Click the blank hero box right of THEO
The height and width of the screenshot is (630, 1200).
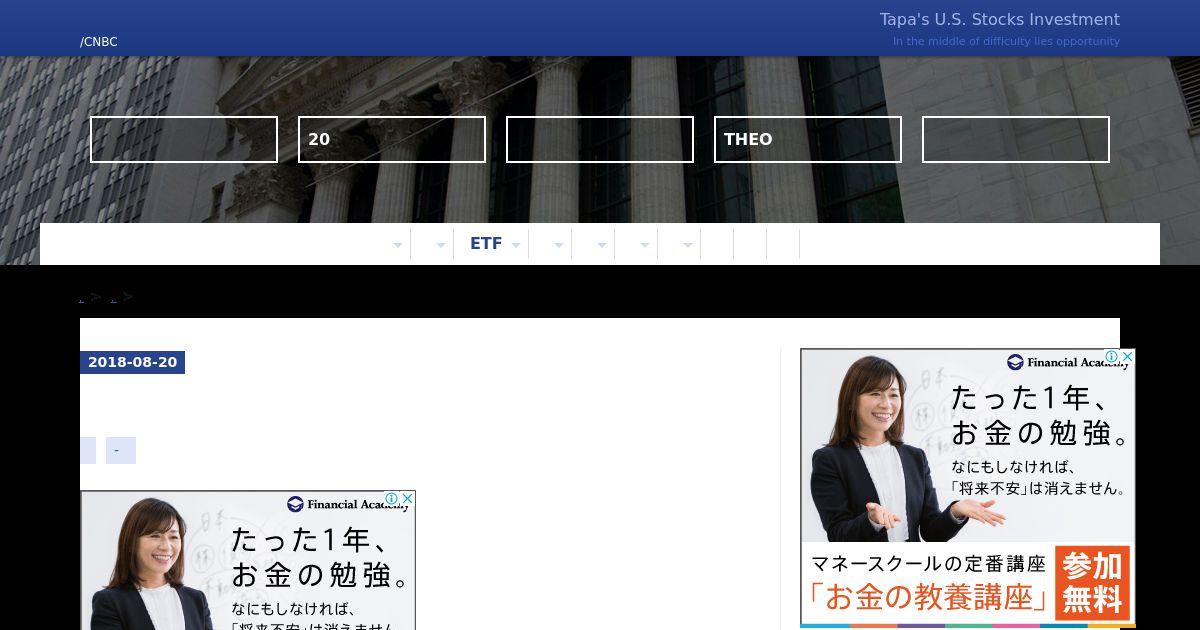click(x=1016, y=139)
